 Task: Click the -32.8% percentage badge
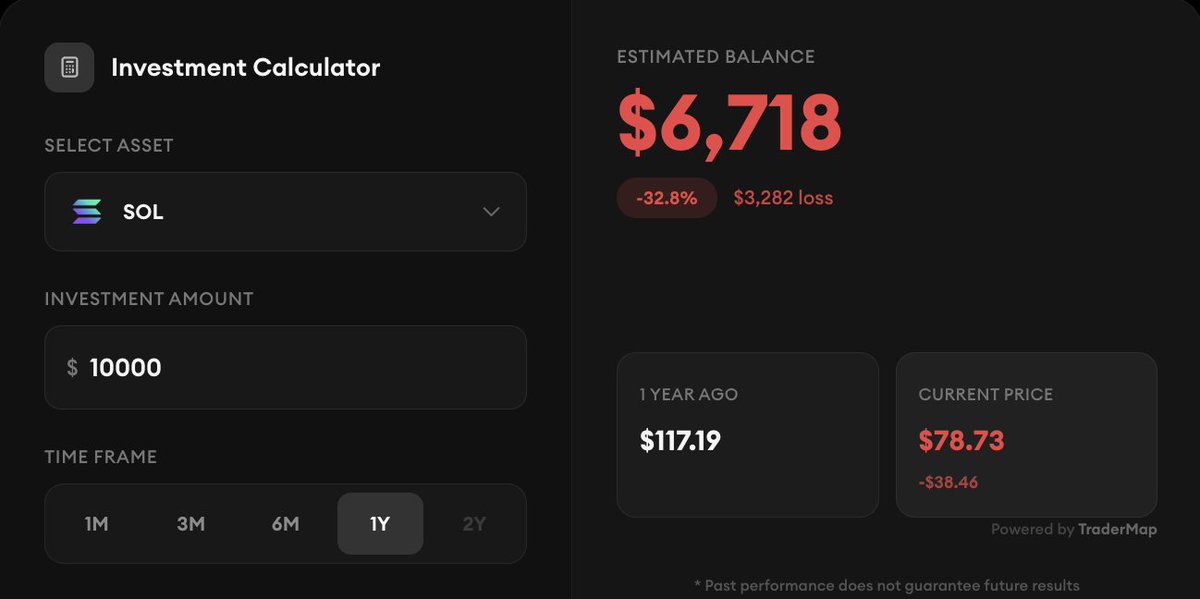click(x=667, y=198)
